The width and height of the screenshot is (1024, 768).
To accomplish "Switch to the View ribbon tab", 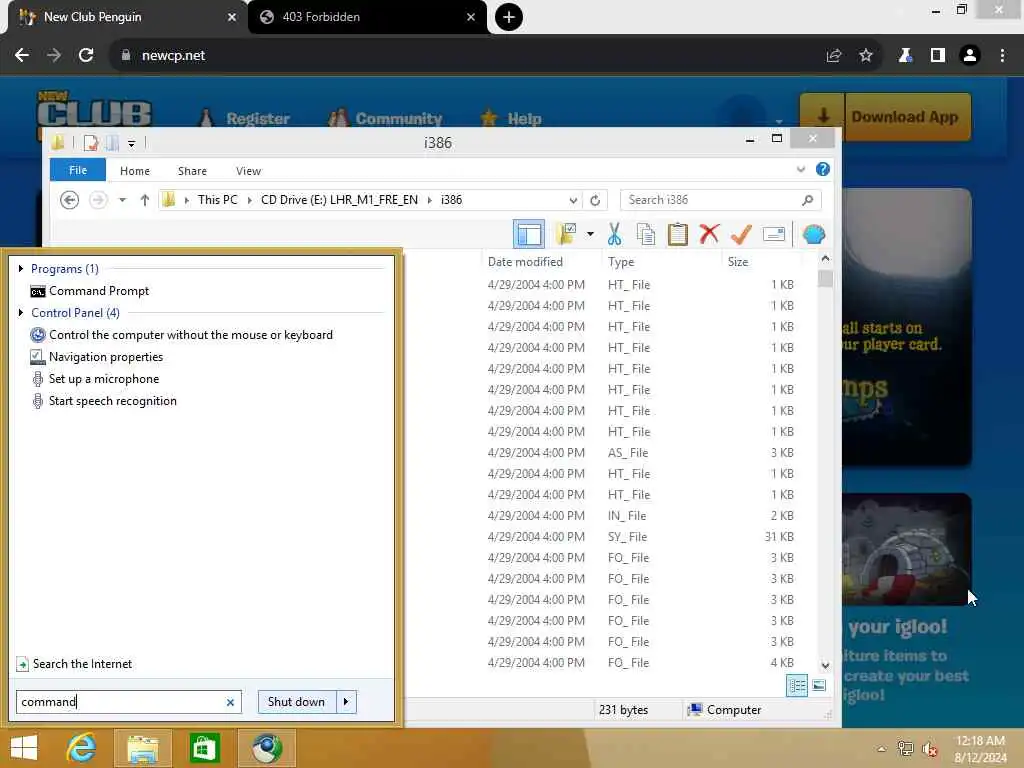I will pyautogui.click(x=248, y=170).
